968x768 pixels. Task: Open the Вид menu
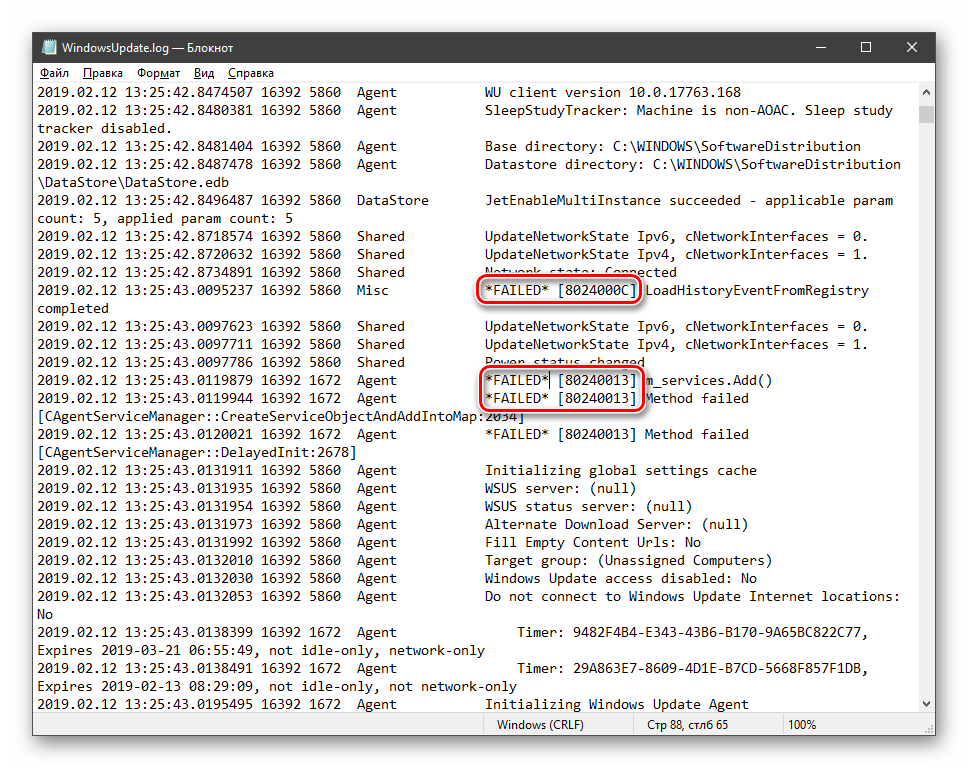204,73
